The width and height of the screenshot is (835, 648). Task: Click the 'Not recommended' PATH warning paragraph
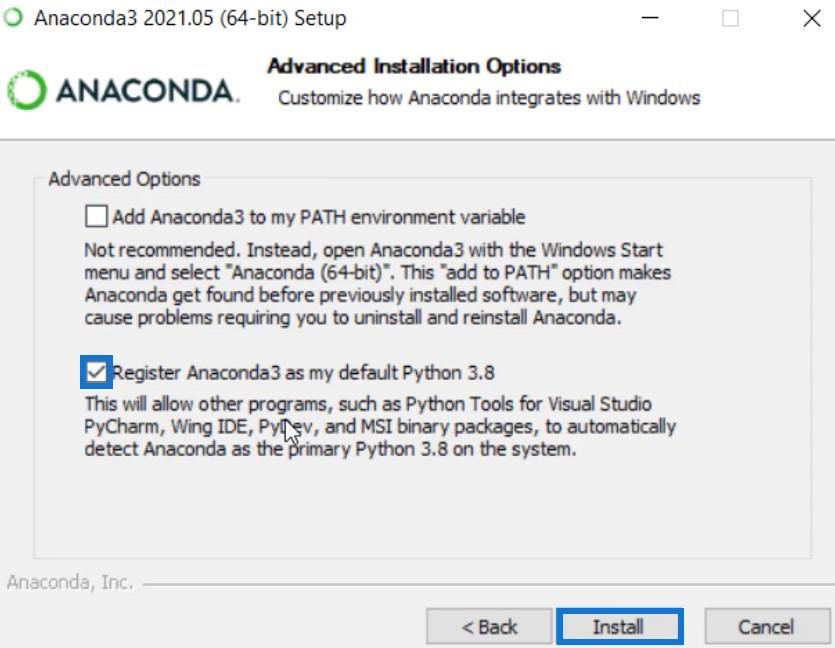click(x=377, y=284)
